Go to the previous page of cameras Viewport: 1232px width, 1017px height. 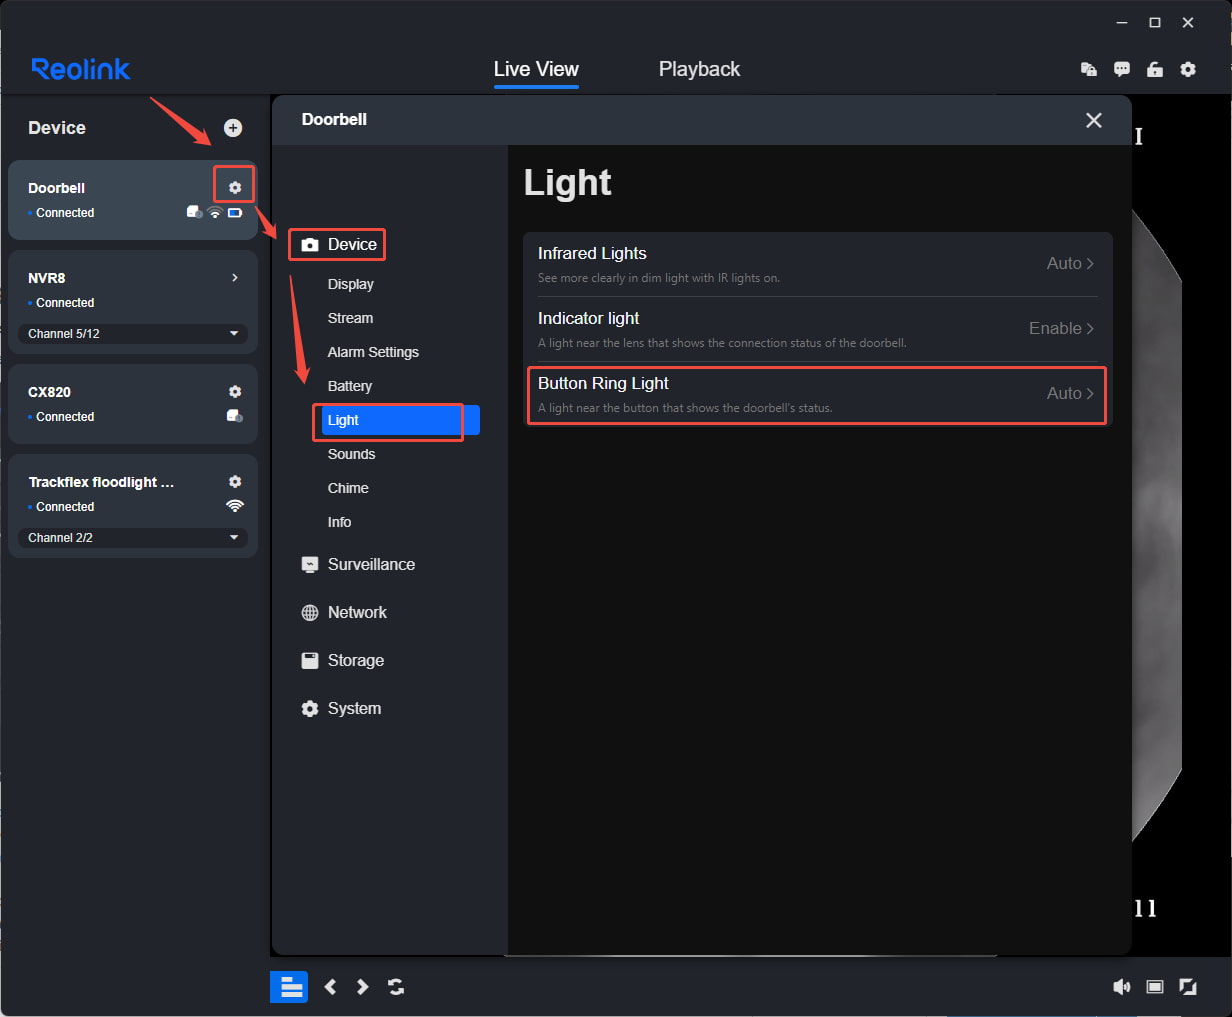tap(330, 987)
